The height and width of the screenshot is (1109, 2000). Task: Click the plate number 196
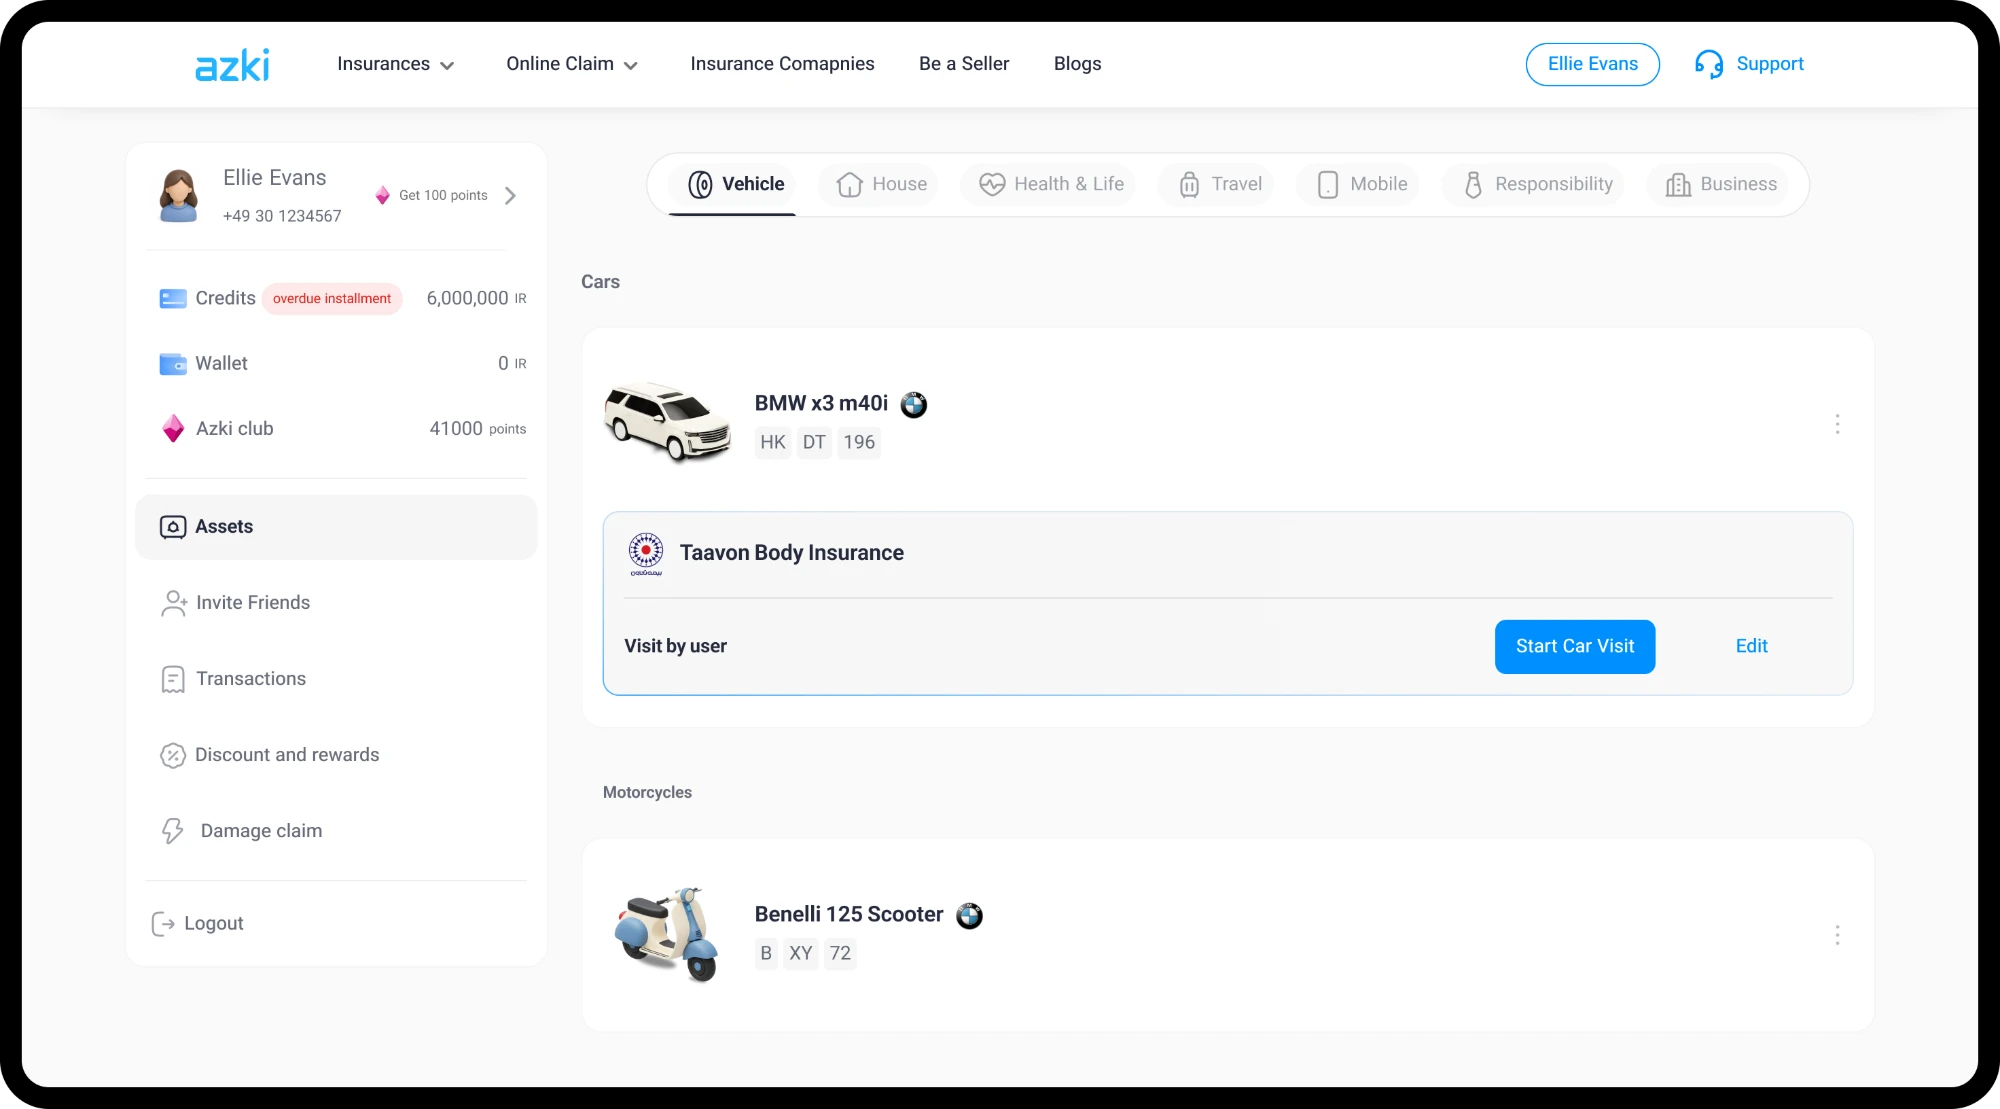tap(859, 442)
